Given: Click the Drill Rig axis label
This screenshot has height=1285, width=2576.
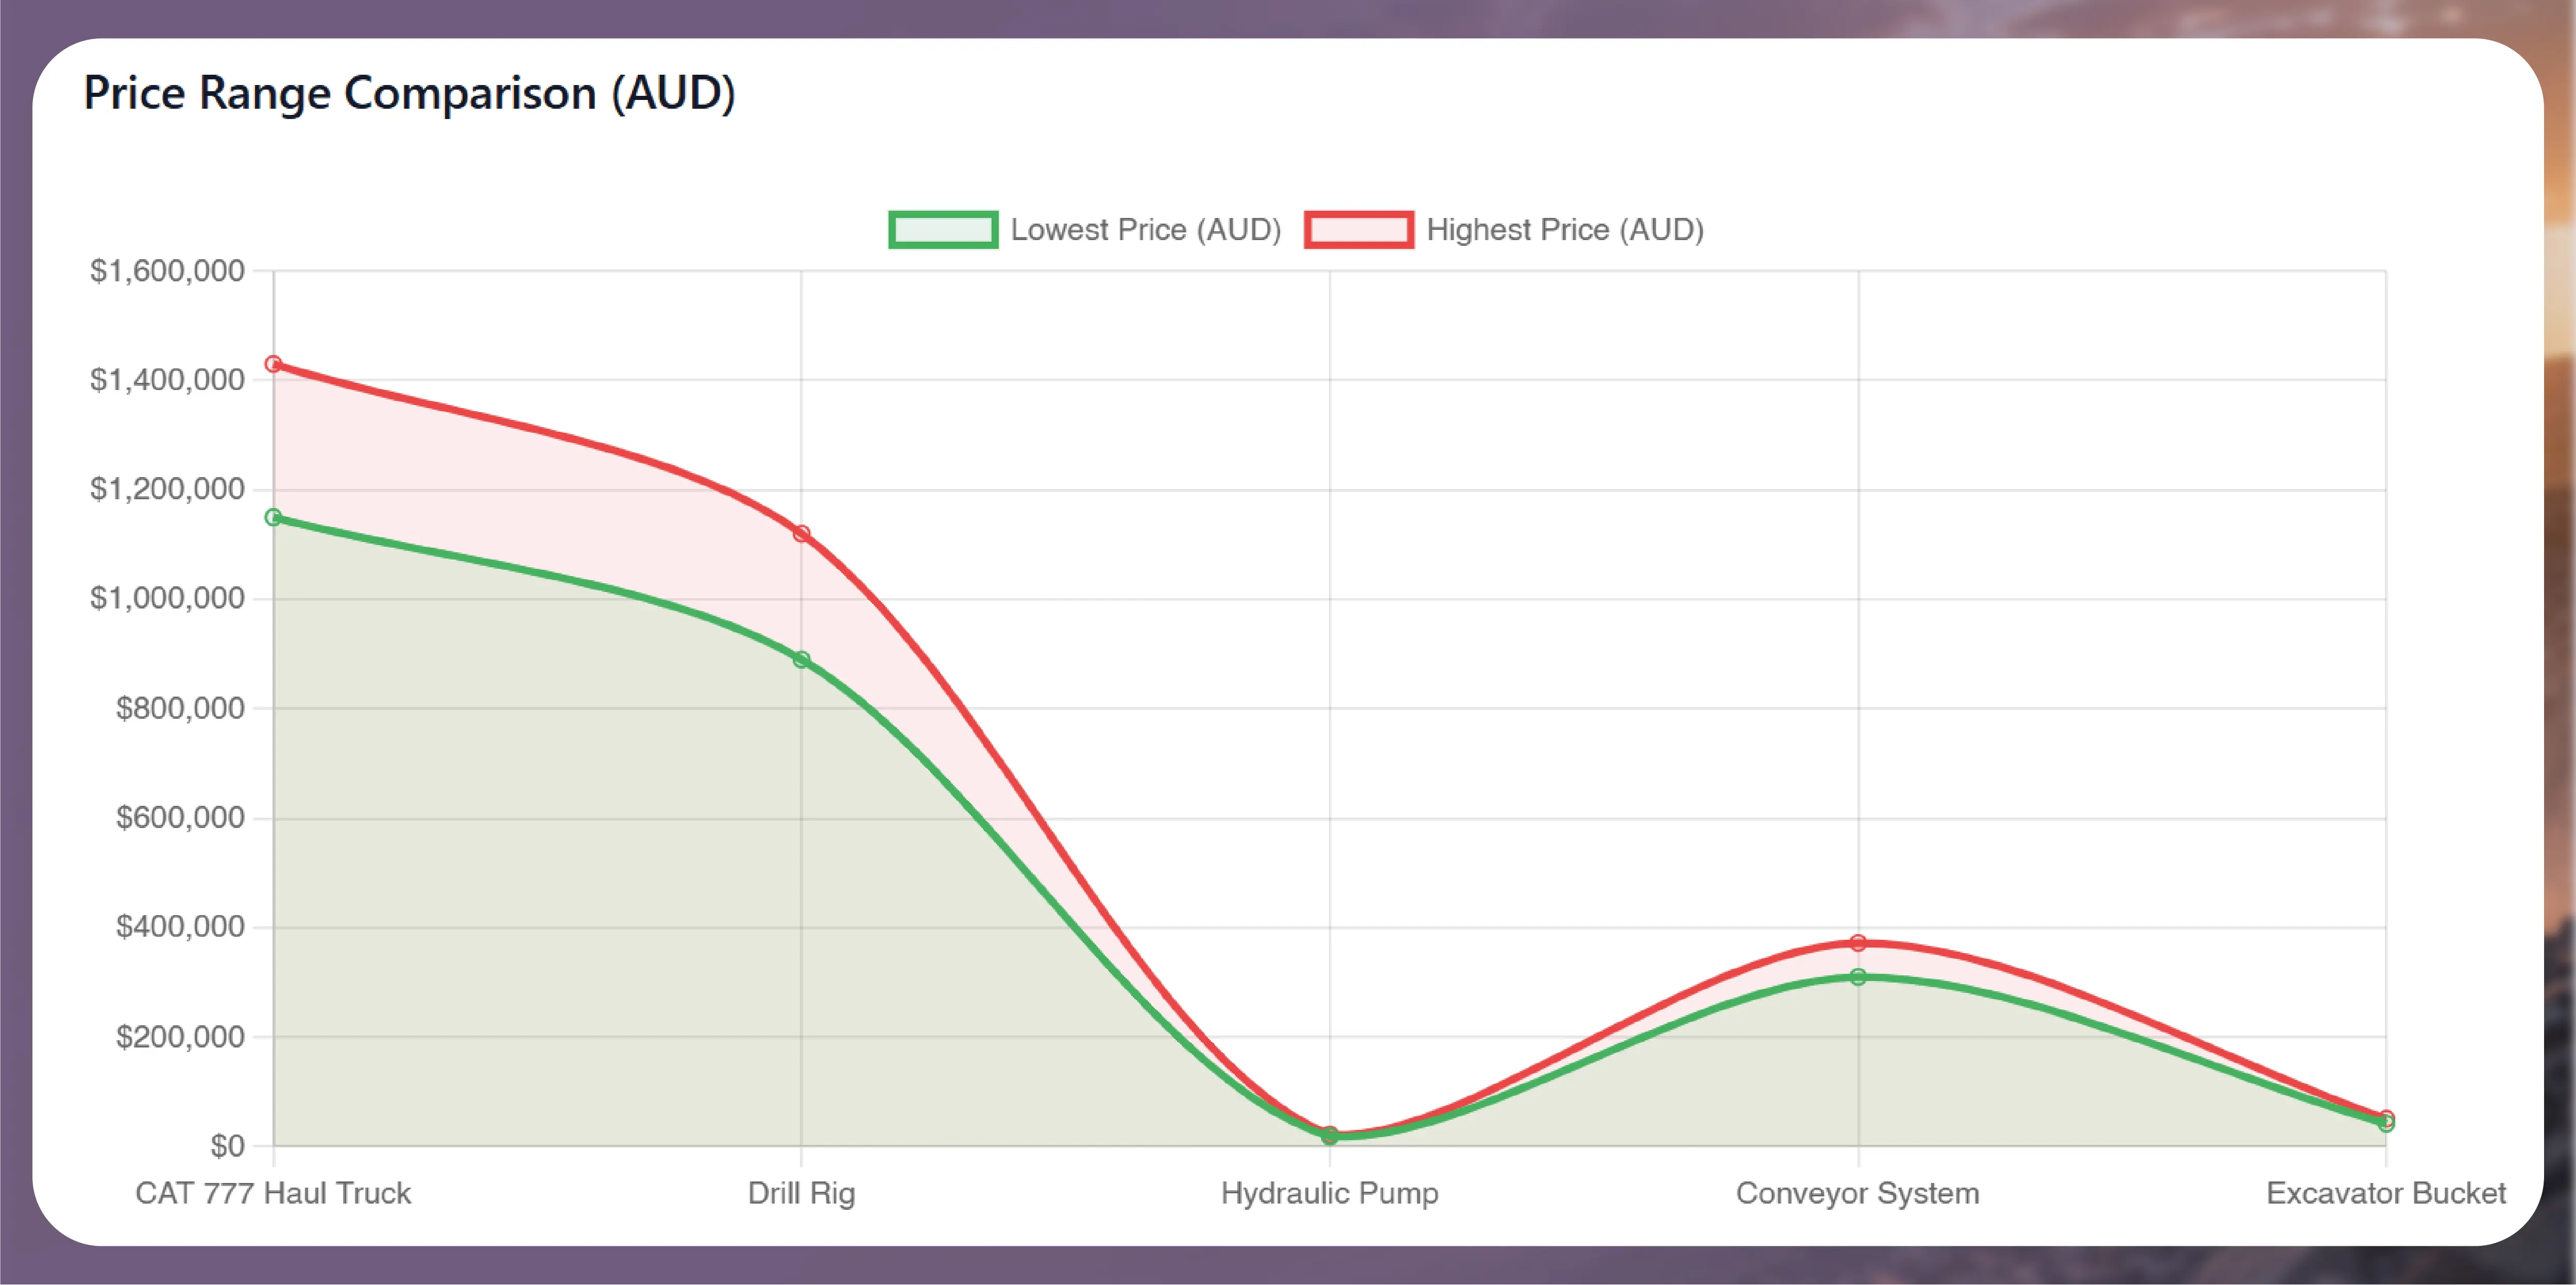Looking at the screenshot, I should pos(801,1193).
